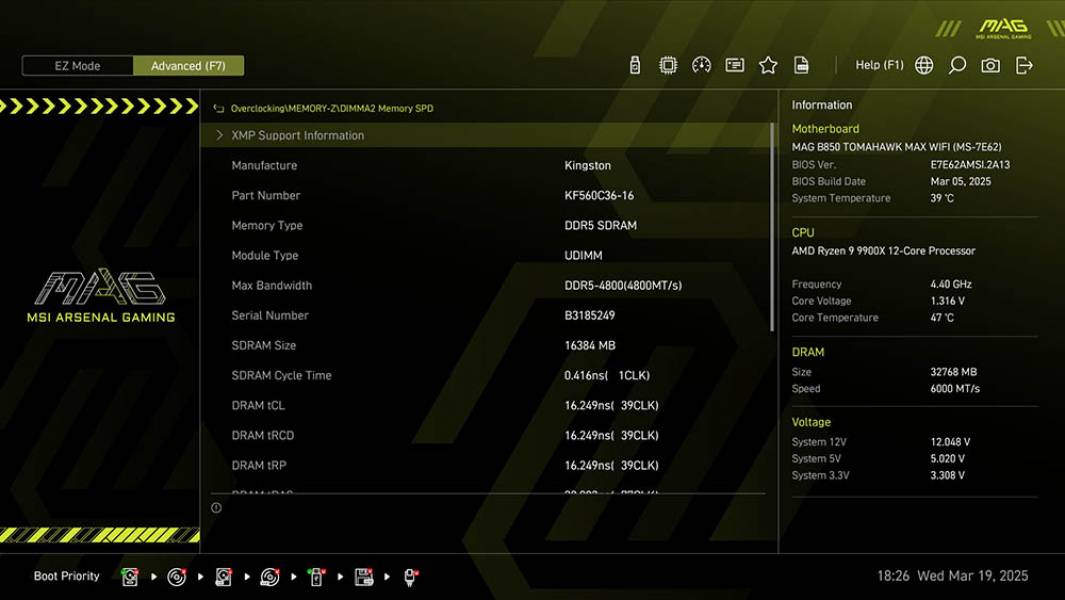The image size is (1065, 600).
Task: Click the System 12V 12.048 V reading
Action: click(950, 442)
